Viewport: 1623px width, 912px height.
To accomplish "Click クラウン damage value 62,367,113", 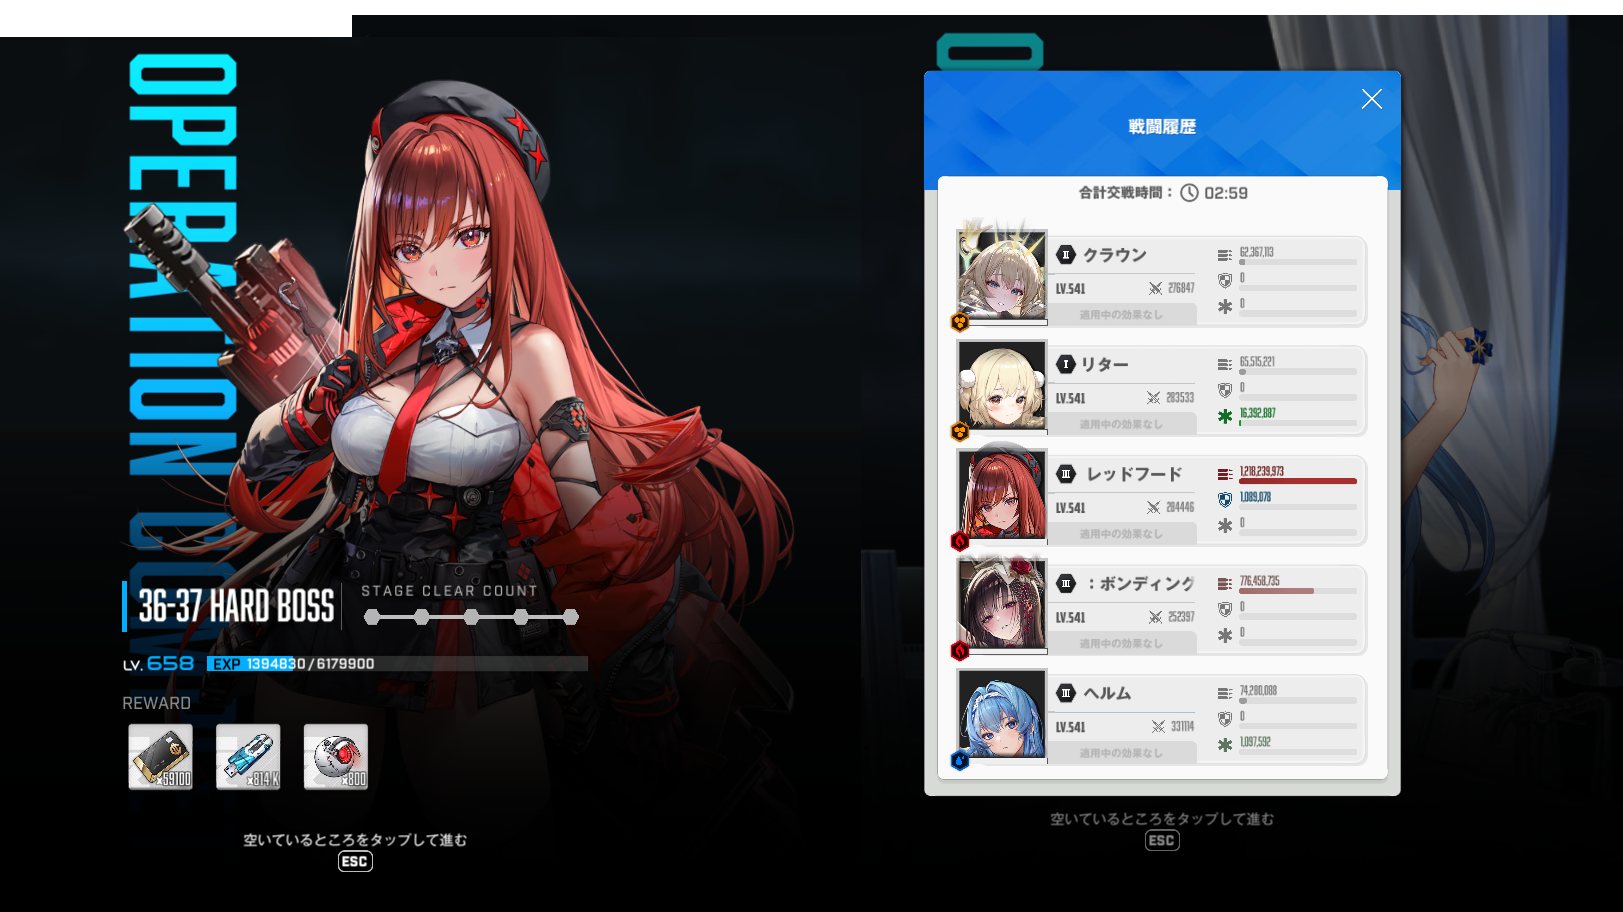I will (1256, 252).
